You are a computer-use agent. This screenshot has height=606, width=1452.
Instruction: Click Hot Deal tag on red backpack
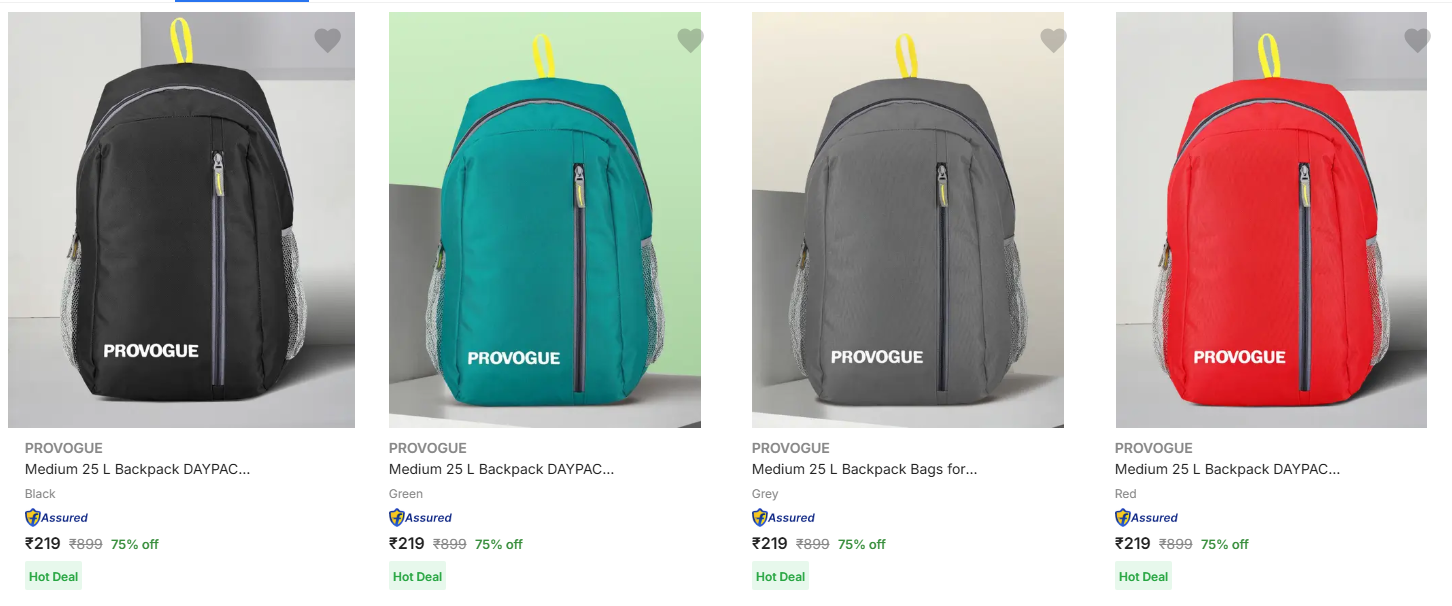[1143, 576]
